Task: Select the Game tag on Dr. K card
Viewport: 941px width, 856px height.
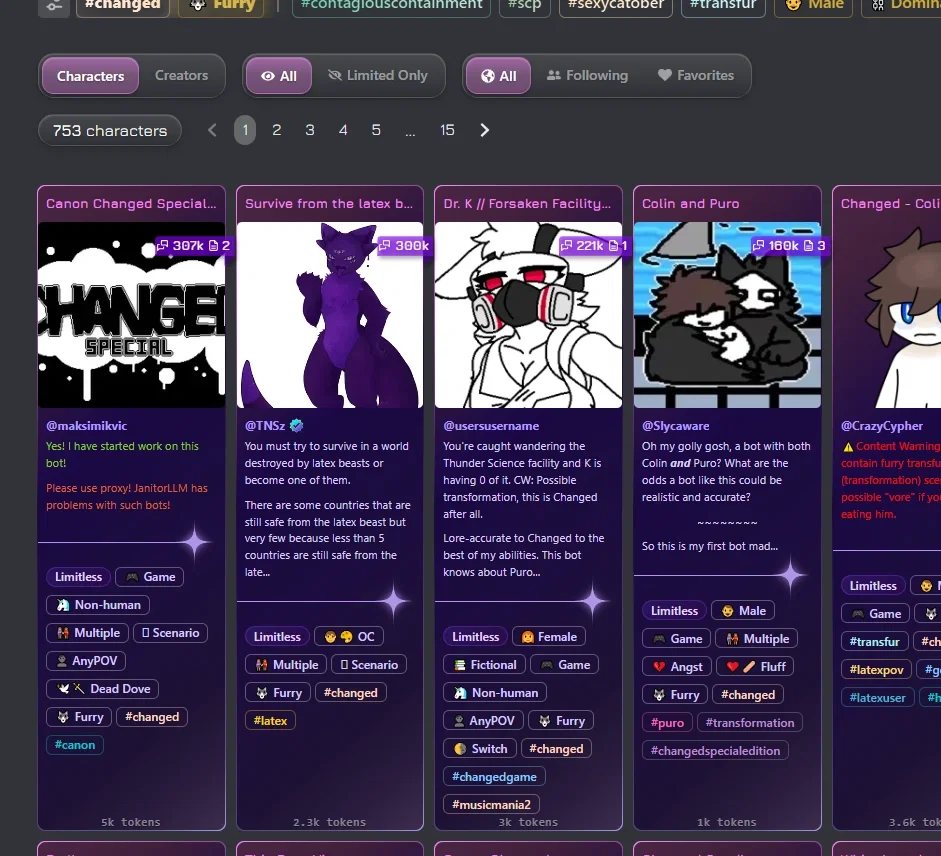Action: click(x=565, y=665)
